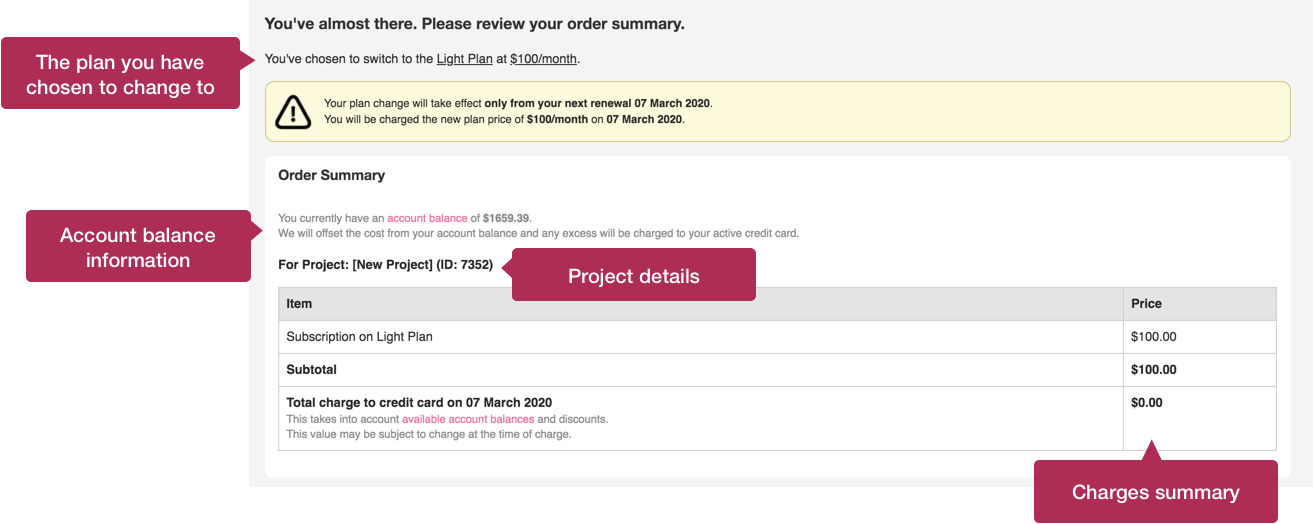This screenshot has height=524, width=1313.
Task: Click the warning triangle icon
Action: pos(293,111)
